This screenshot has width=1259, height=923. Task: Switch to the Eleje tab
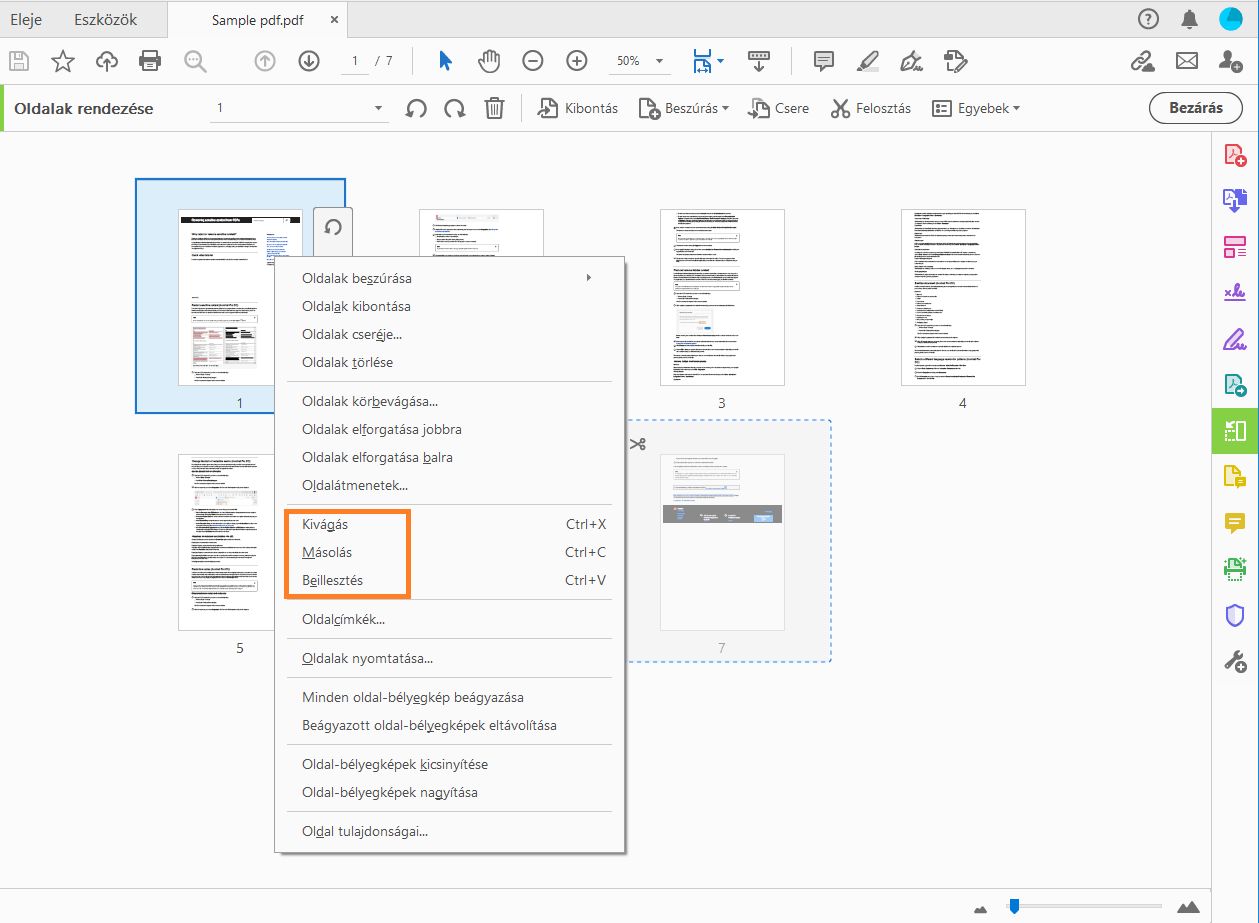pos(26,19)
